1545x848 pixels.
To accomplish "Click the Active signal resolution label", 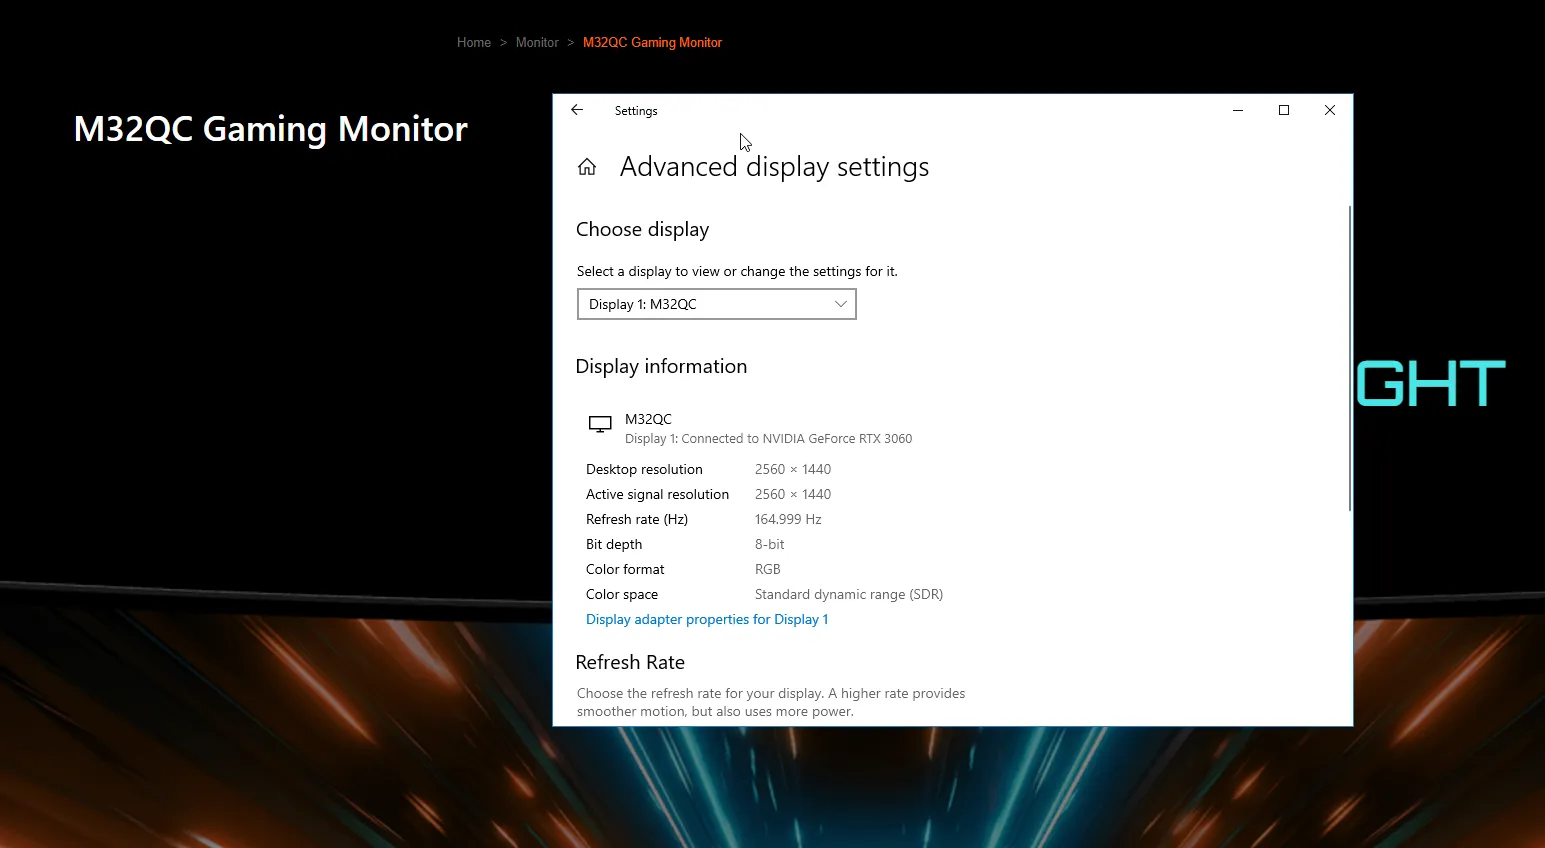I will (x=657, y=494).
